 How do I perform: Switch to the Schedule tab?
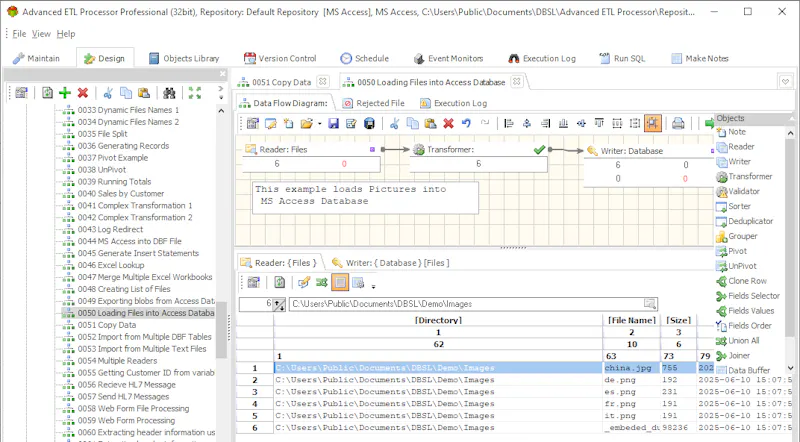coord(364,58)
